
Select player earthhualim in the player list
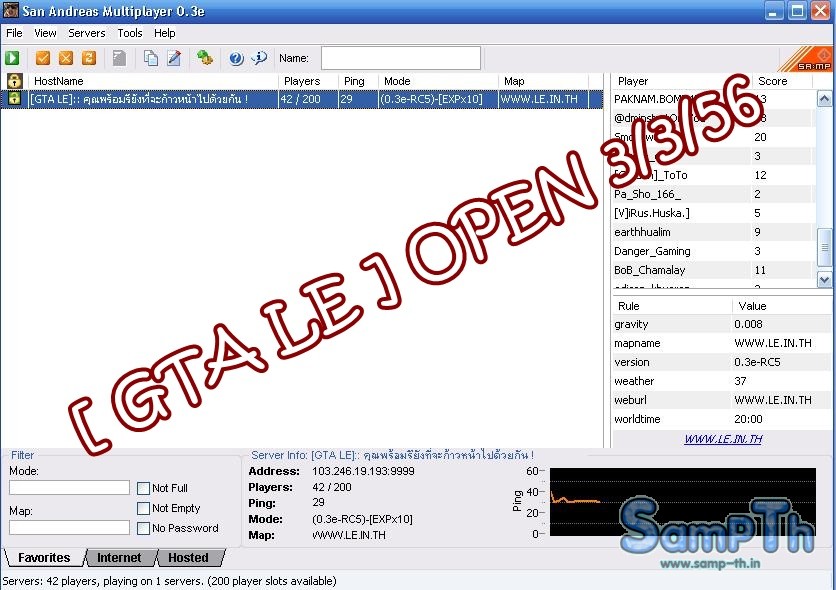click(713, 232)
